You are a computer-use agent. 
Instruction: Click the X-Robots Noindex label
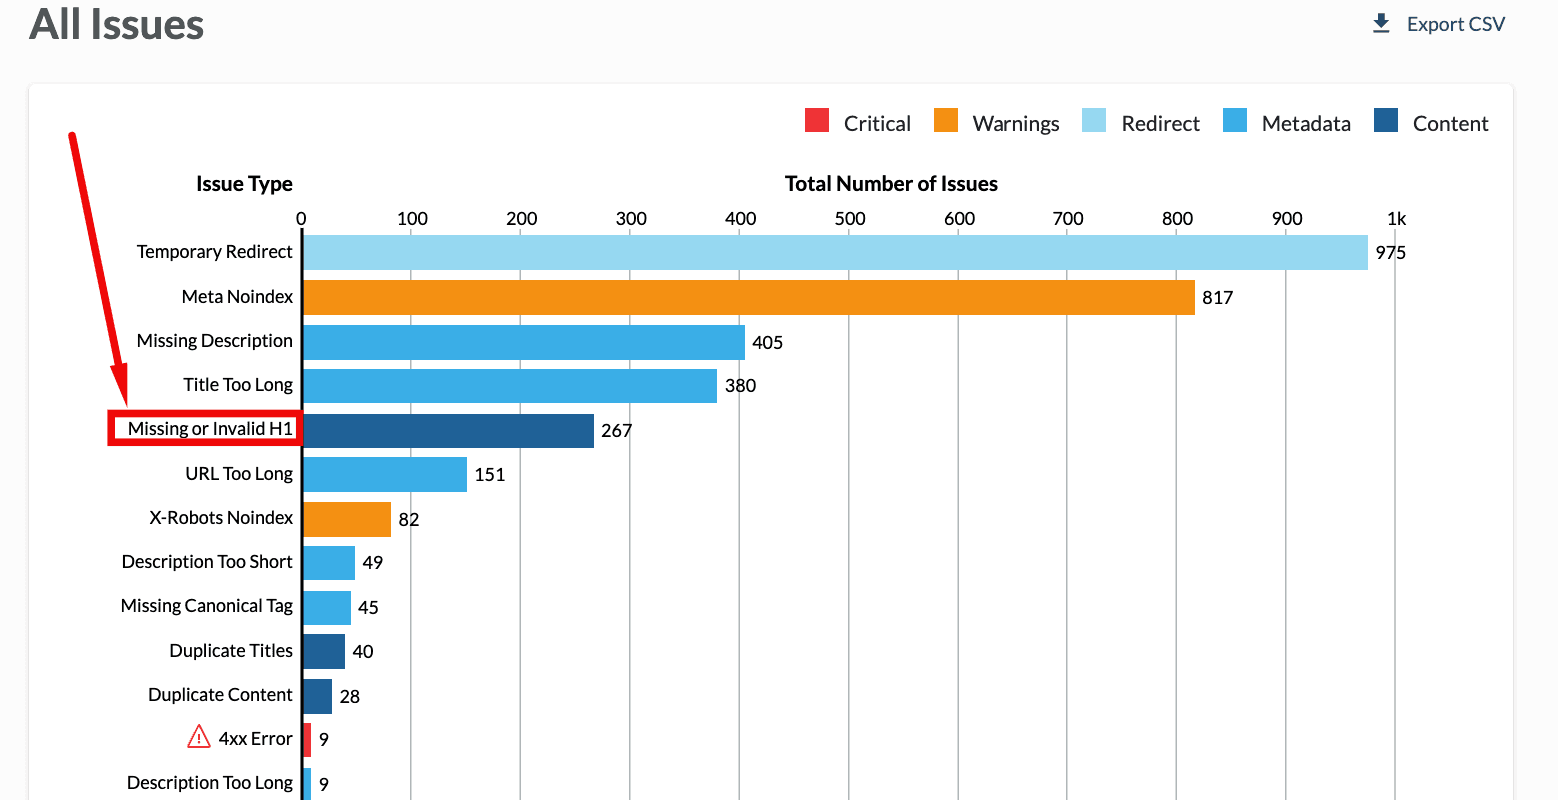coord(221,518)
